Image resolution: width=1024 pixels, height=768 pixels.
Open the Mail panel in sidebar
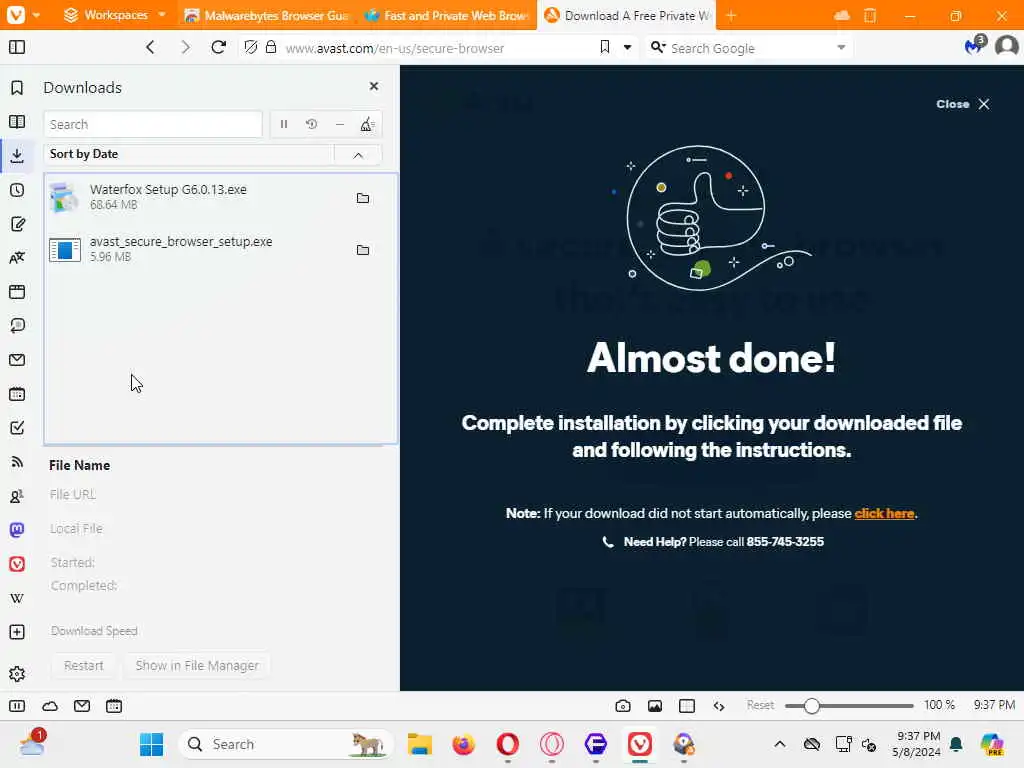[17, 360]
